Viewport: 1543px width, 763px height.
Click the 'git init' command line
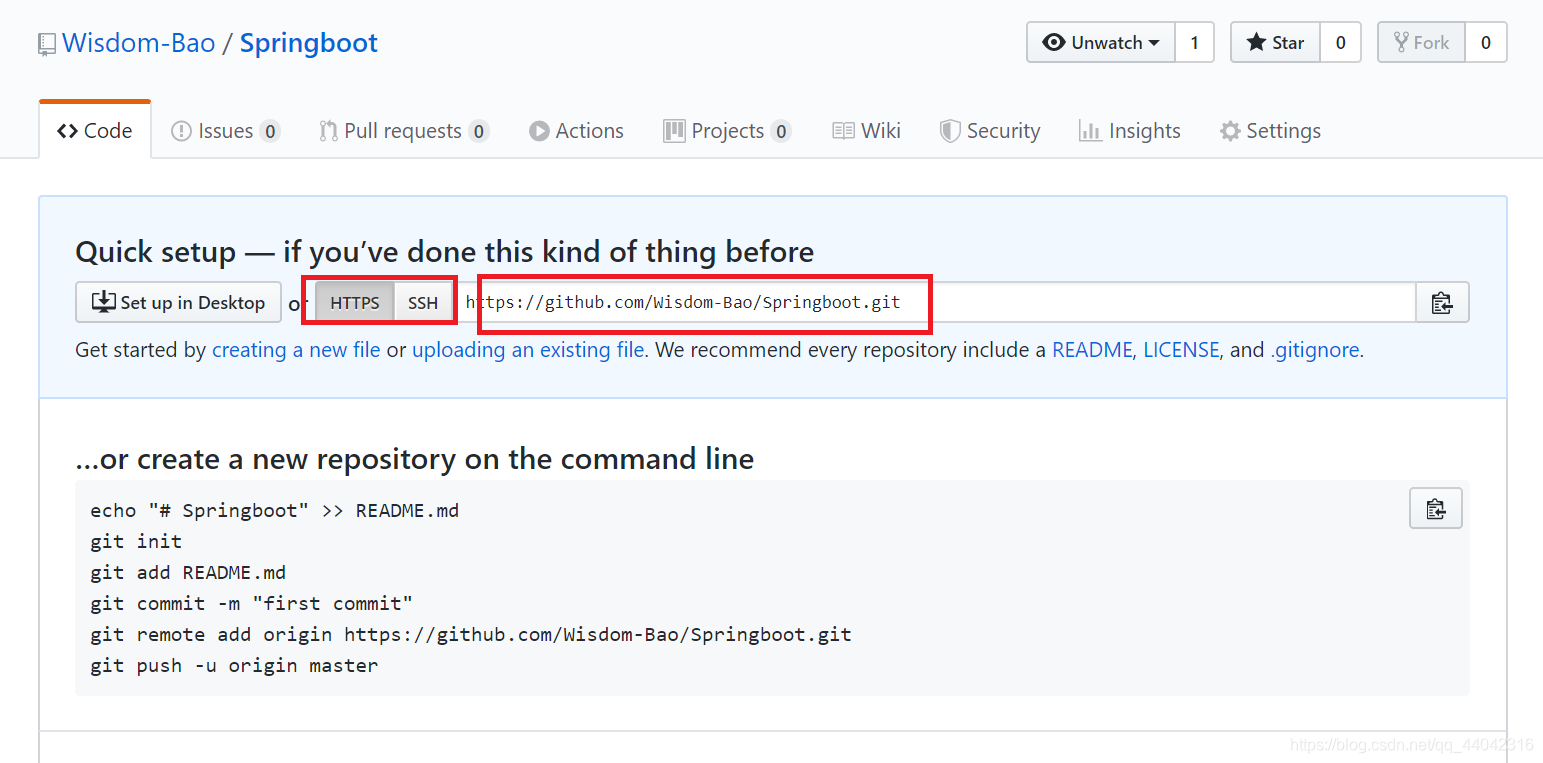point(136,542)
